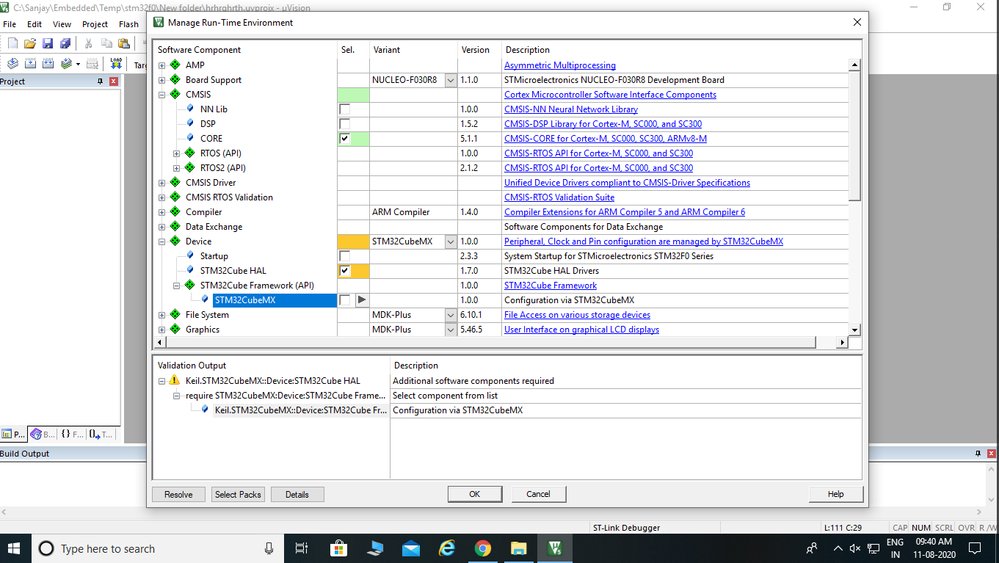Viewport: 999px width, 563px height.
Task: Open the Edit menu
Action: pos(34,24)
